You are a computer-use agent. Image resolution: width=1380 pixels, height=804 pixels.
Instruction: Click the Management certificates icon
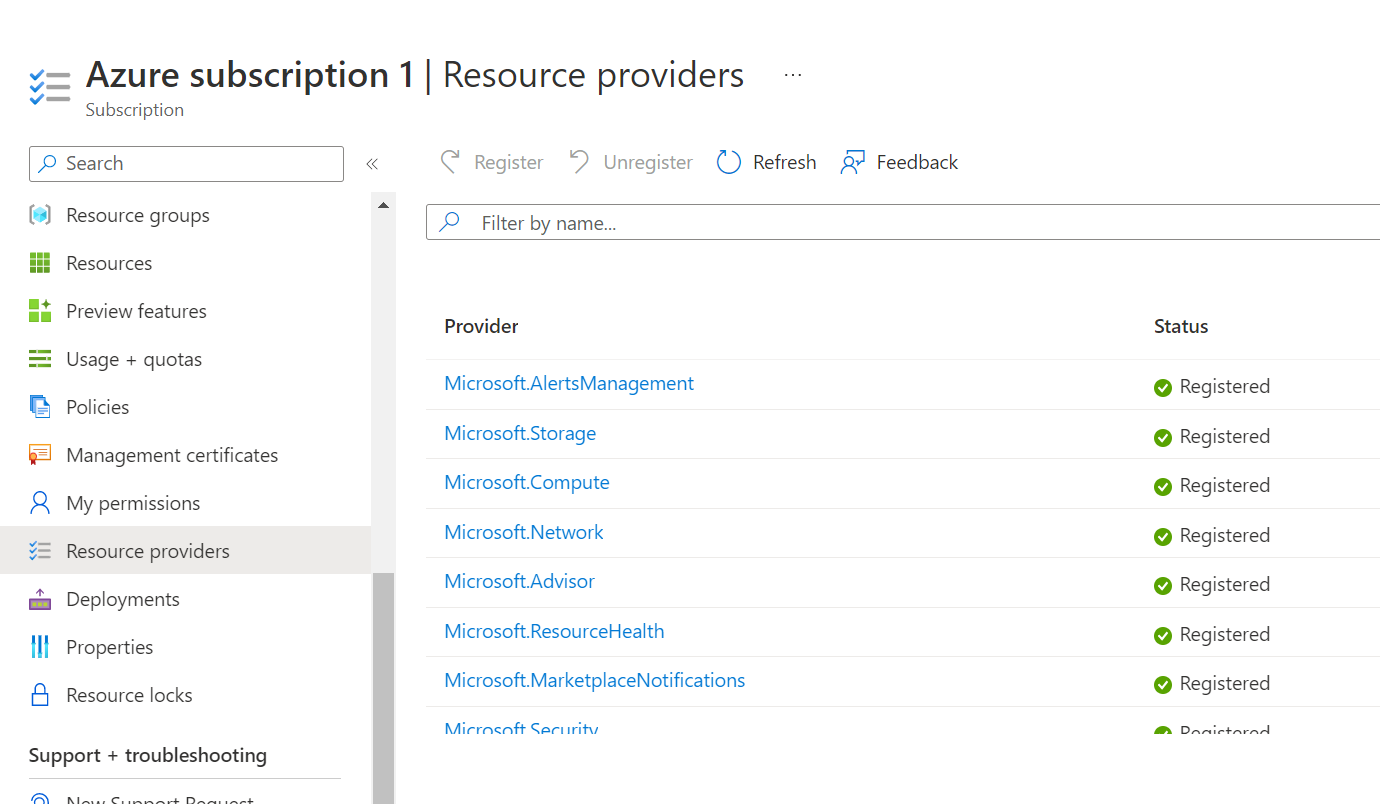coord(40,455)
